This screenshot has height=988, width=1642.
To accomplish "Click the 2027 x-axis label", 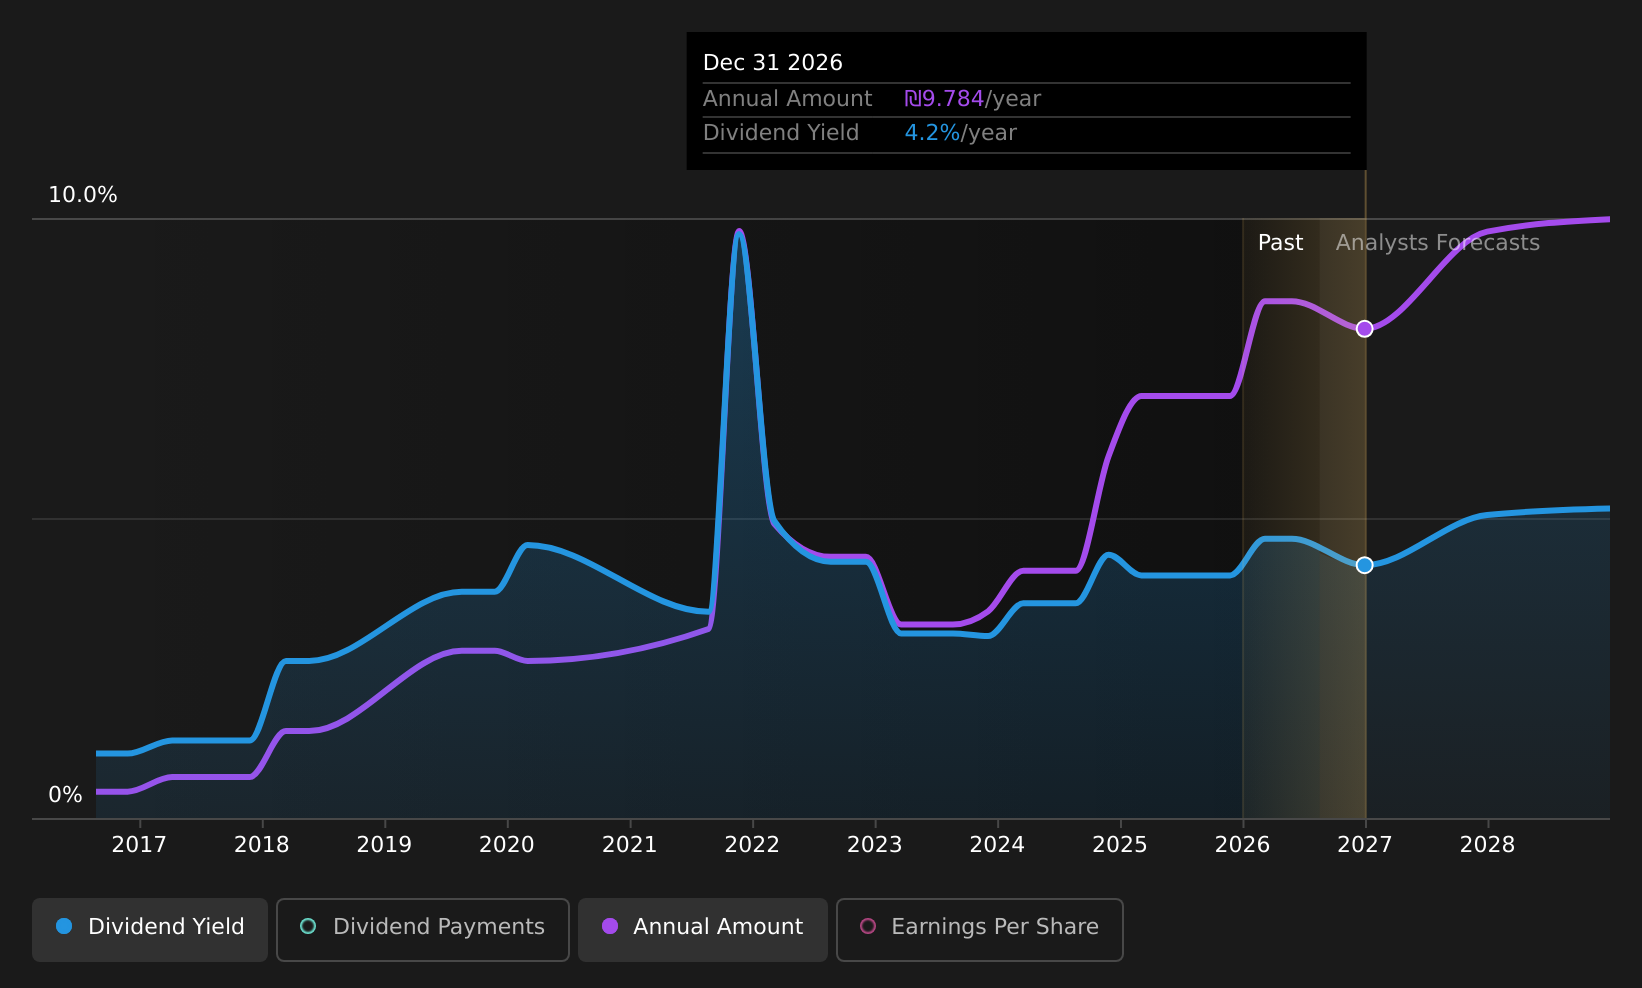I will tap(1365, 845).
